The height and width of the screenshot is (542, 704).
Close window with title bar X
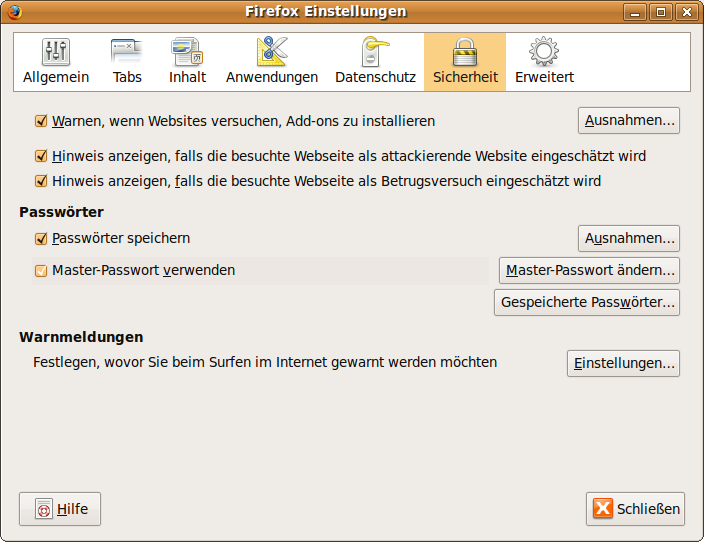pos(687,12)
